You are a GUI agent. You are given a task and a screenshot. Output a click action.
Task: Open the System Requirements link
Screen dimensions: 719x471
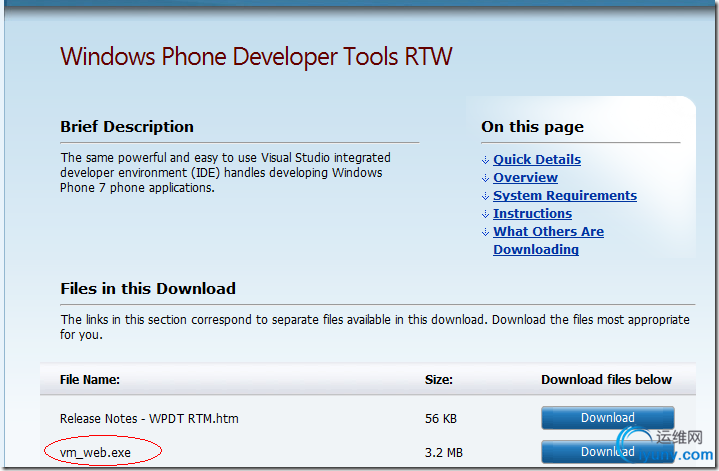(565, 195)
